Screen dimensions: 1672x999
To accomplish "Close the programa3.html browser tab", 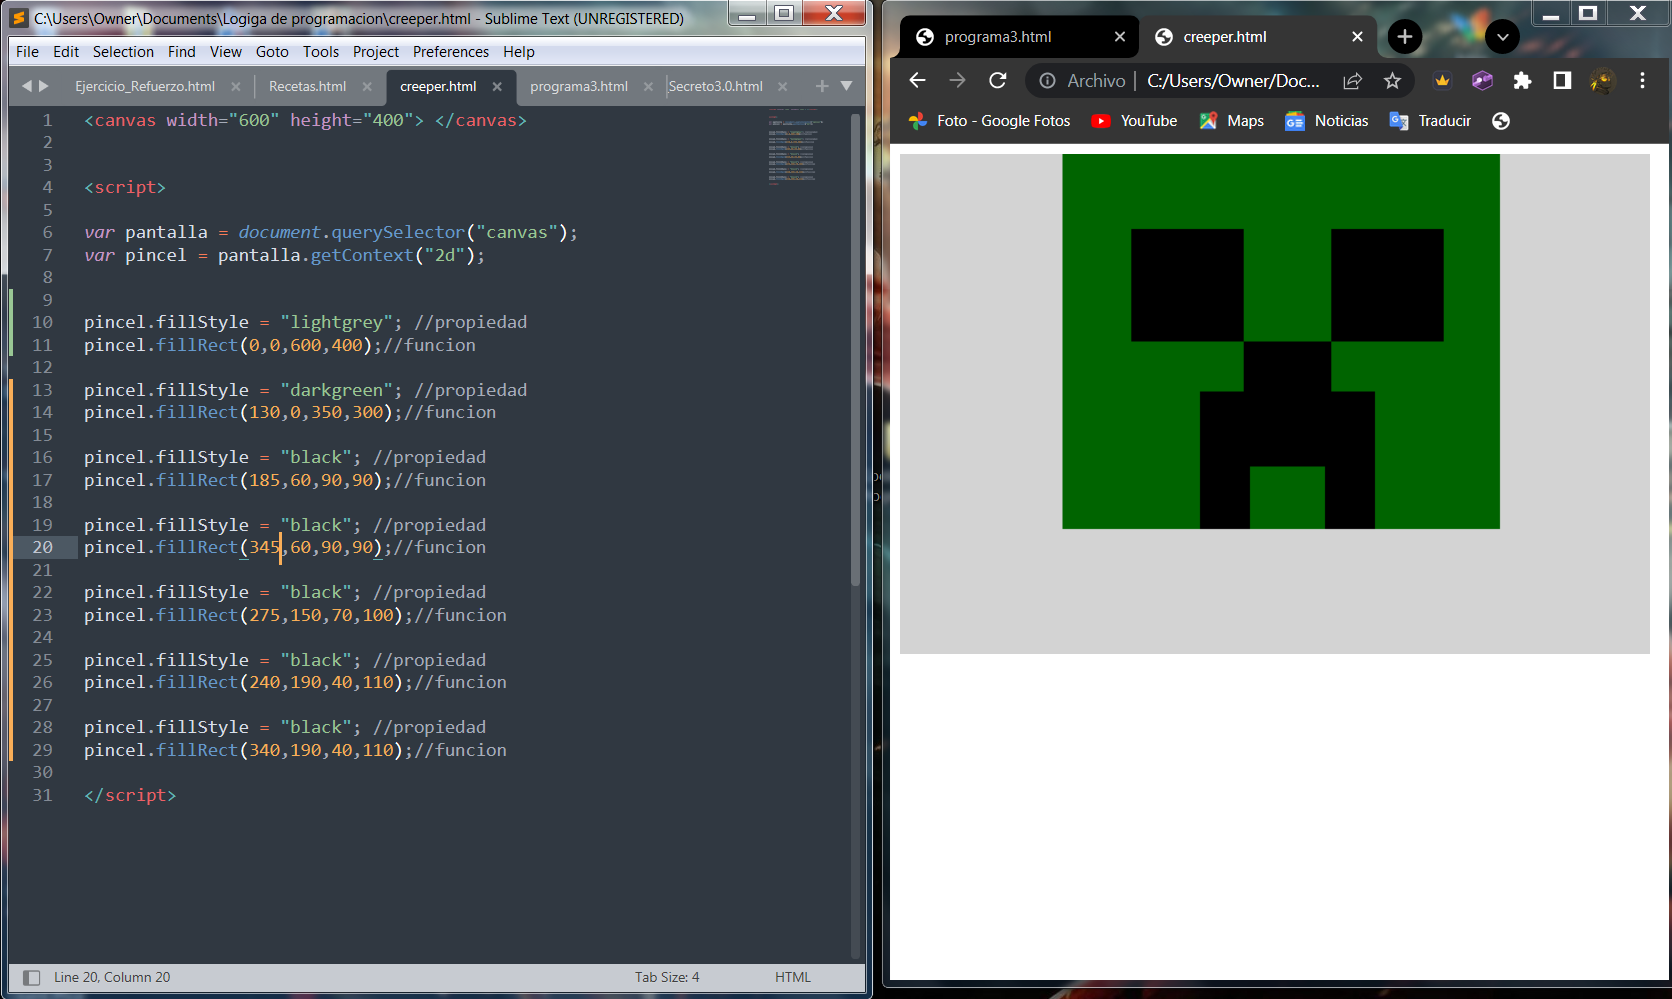I will pyautogui.click(x=1119, y=37).
